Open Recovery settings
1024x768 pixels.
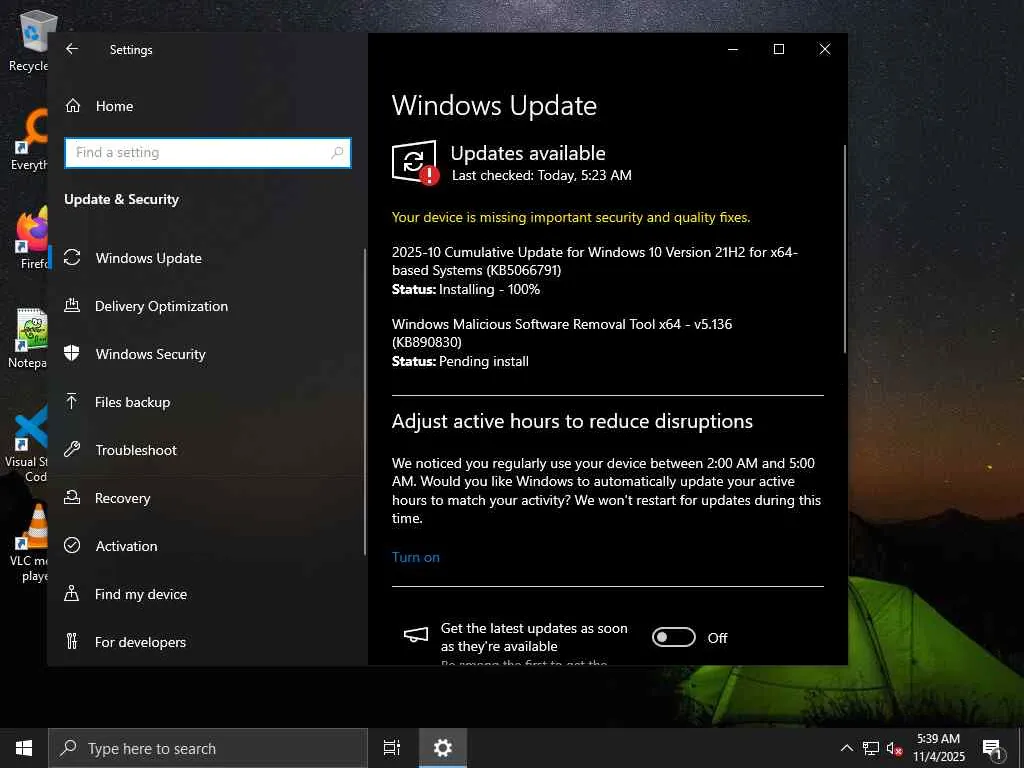[206, 498]
